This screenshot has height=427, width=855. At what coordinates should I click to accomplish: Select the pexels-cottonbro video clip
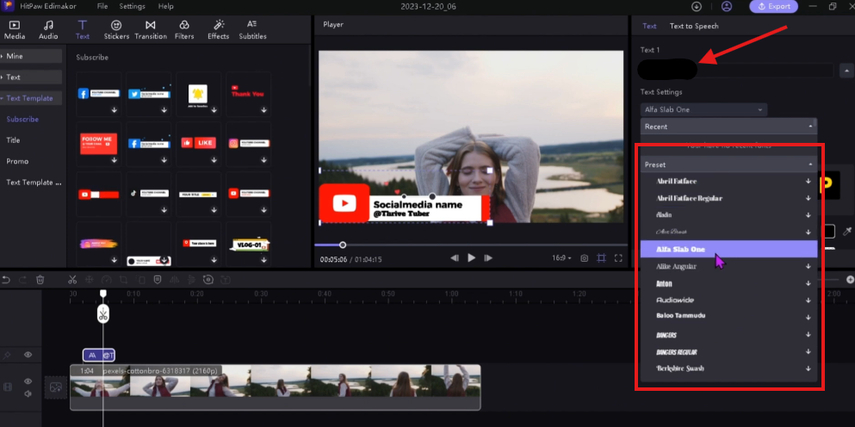275,387
